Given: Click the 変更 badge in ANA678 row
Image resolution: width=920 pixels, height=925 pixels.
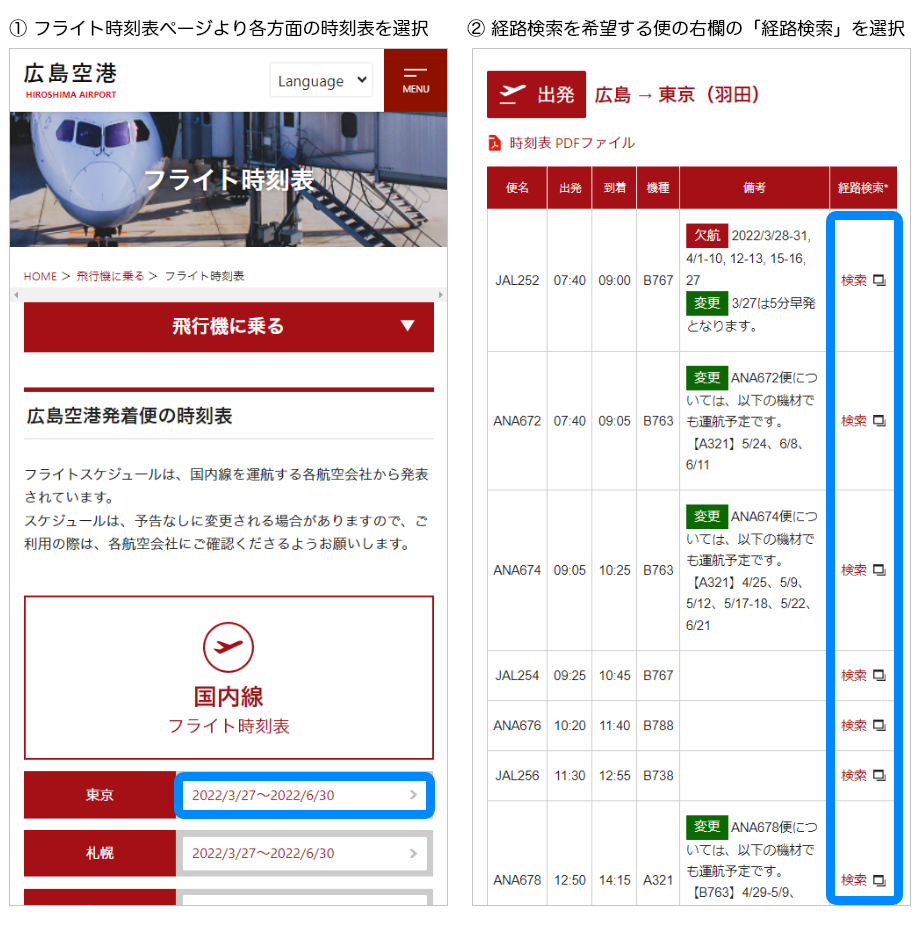Looking at the screenshot, I should click(x=707, y=827).
